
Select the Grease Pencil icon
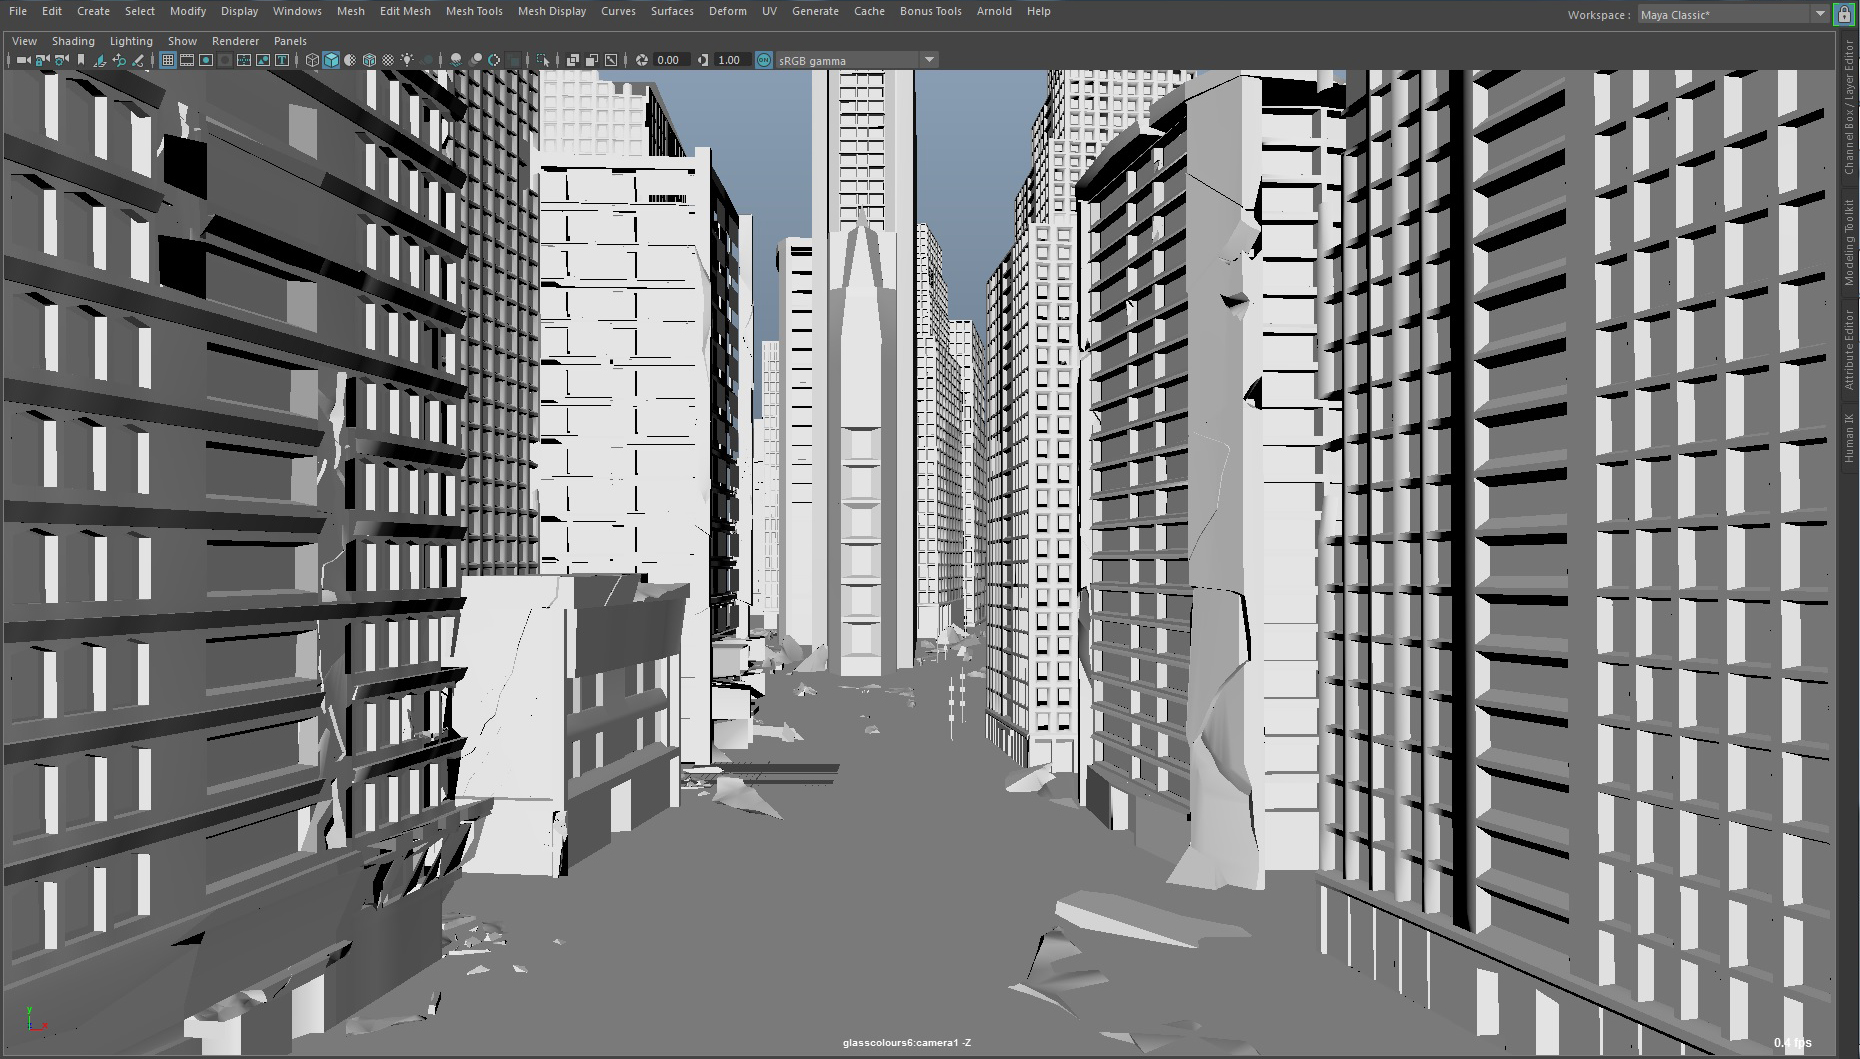pos(138,60)
